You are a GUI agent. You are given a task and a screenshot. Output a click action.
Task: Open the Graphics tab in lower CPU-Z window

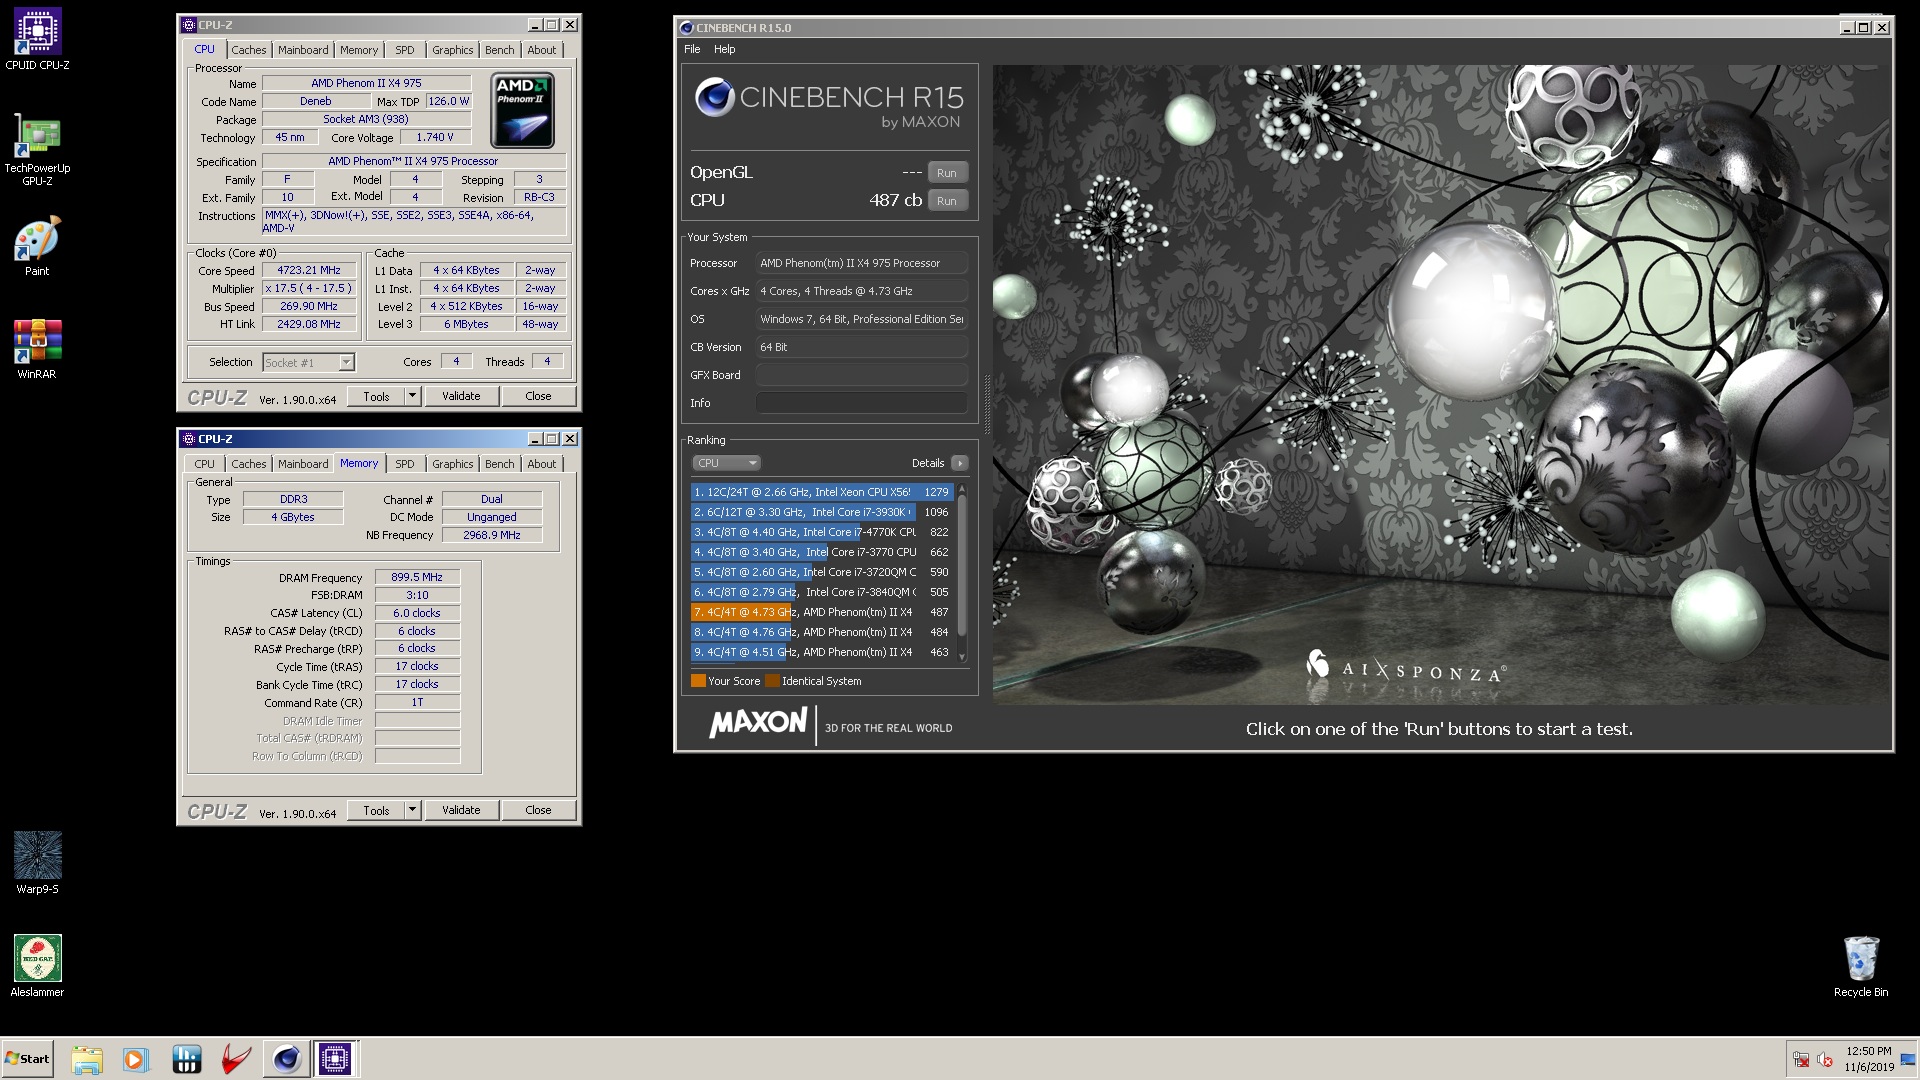click(x=452, y=464)
